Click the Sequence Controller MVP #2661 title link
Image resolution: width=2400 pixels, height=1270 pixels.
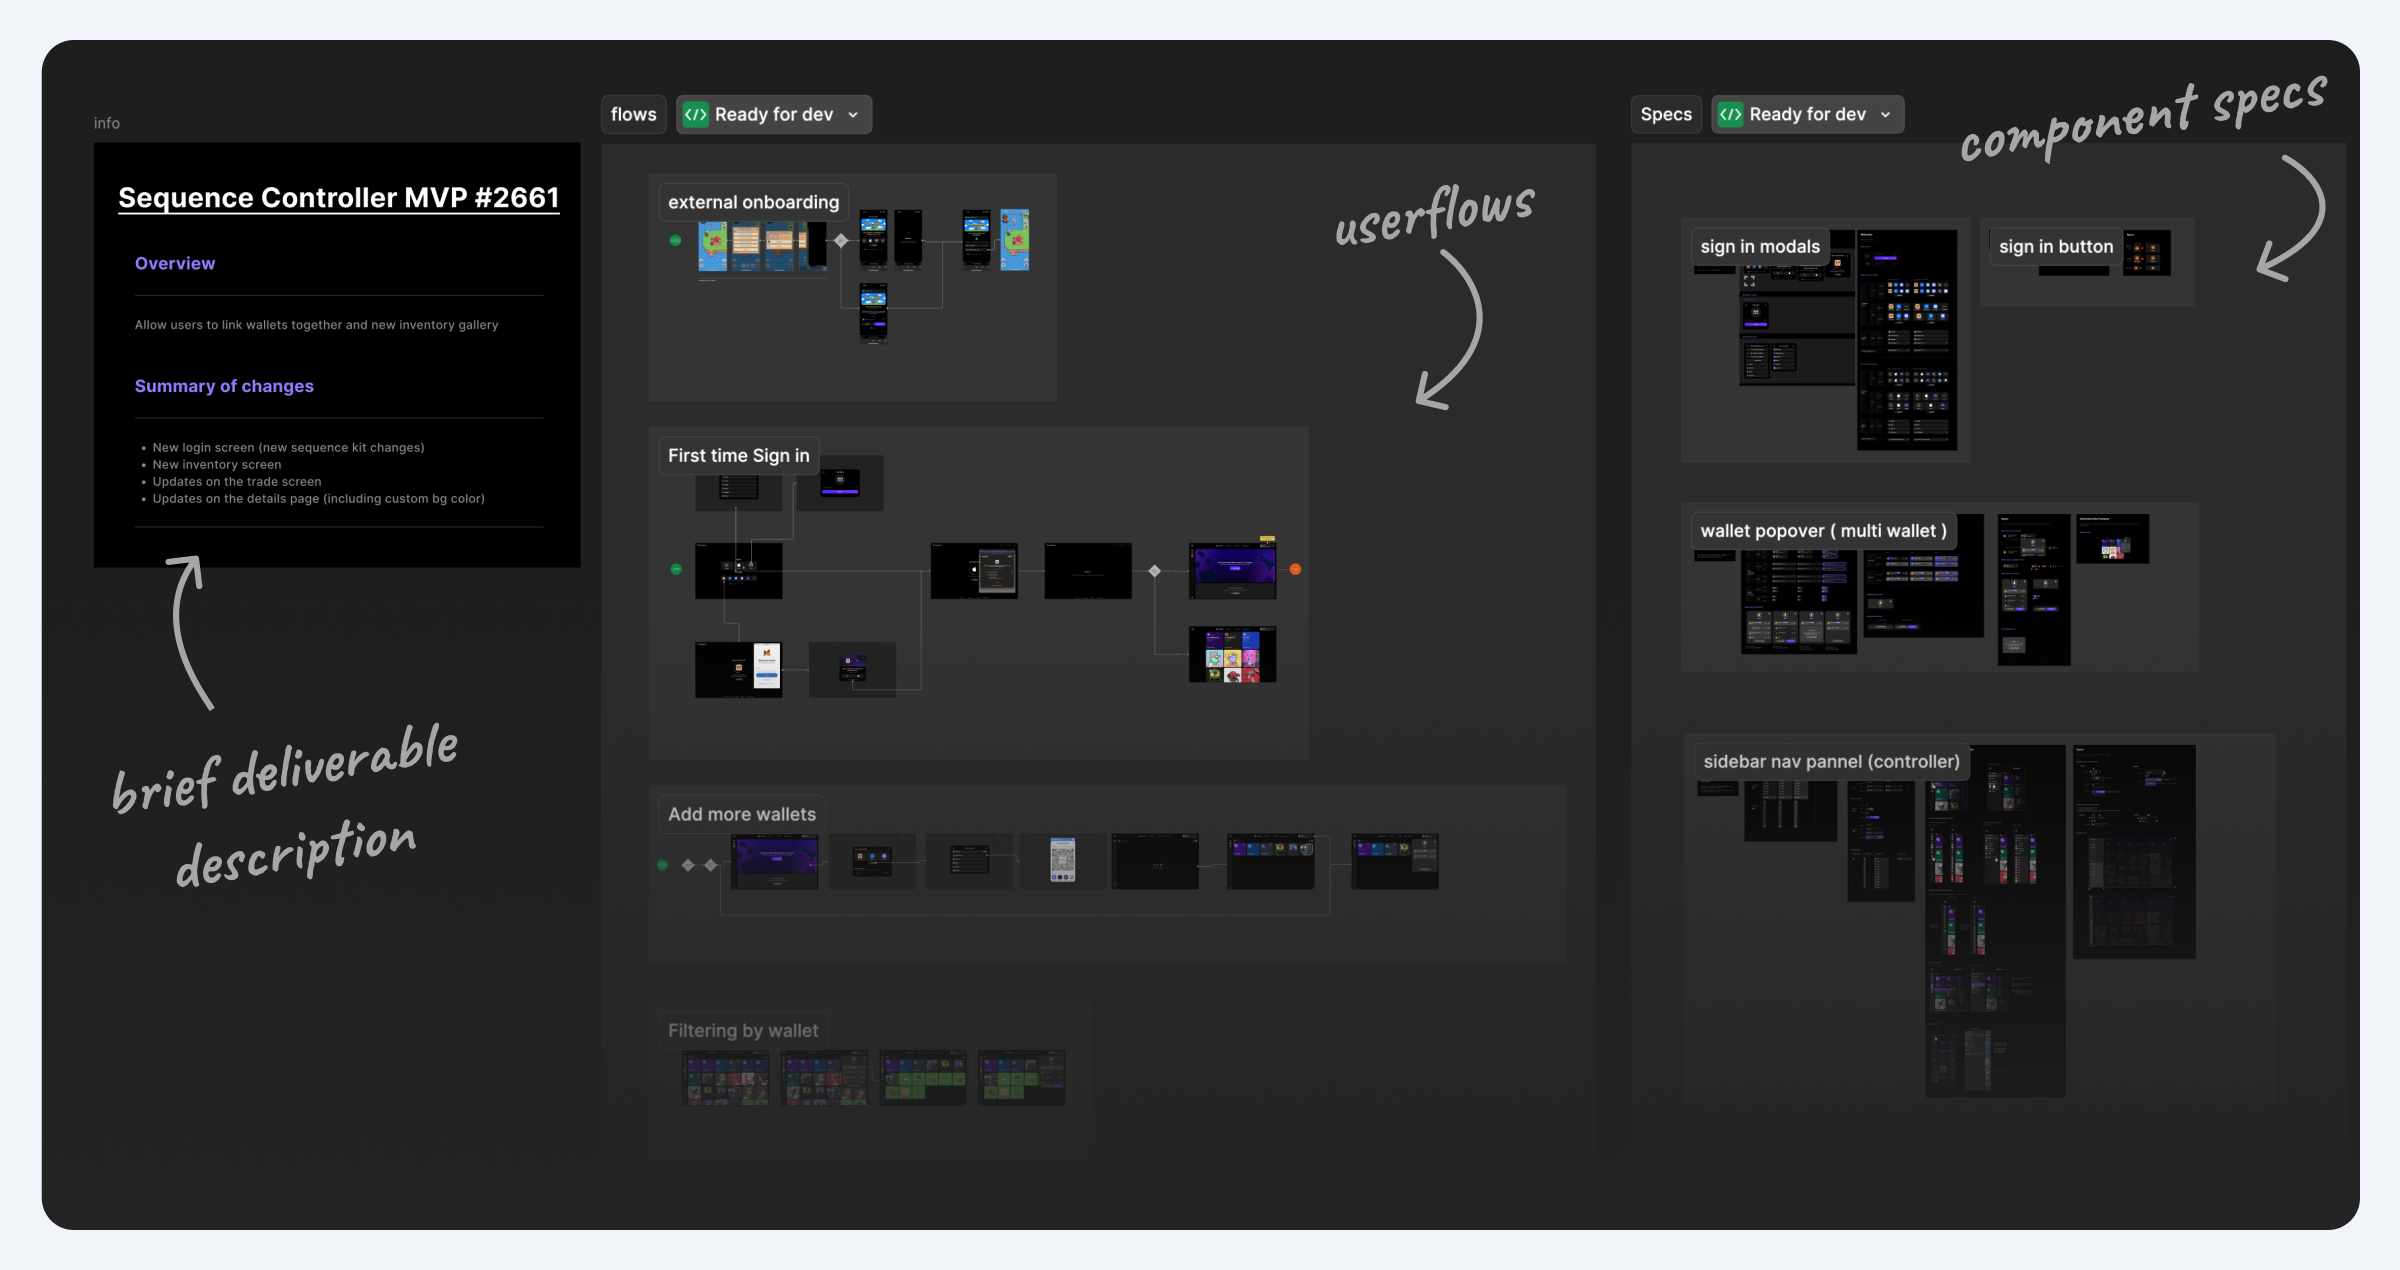[338, 198]
